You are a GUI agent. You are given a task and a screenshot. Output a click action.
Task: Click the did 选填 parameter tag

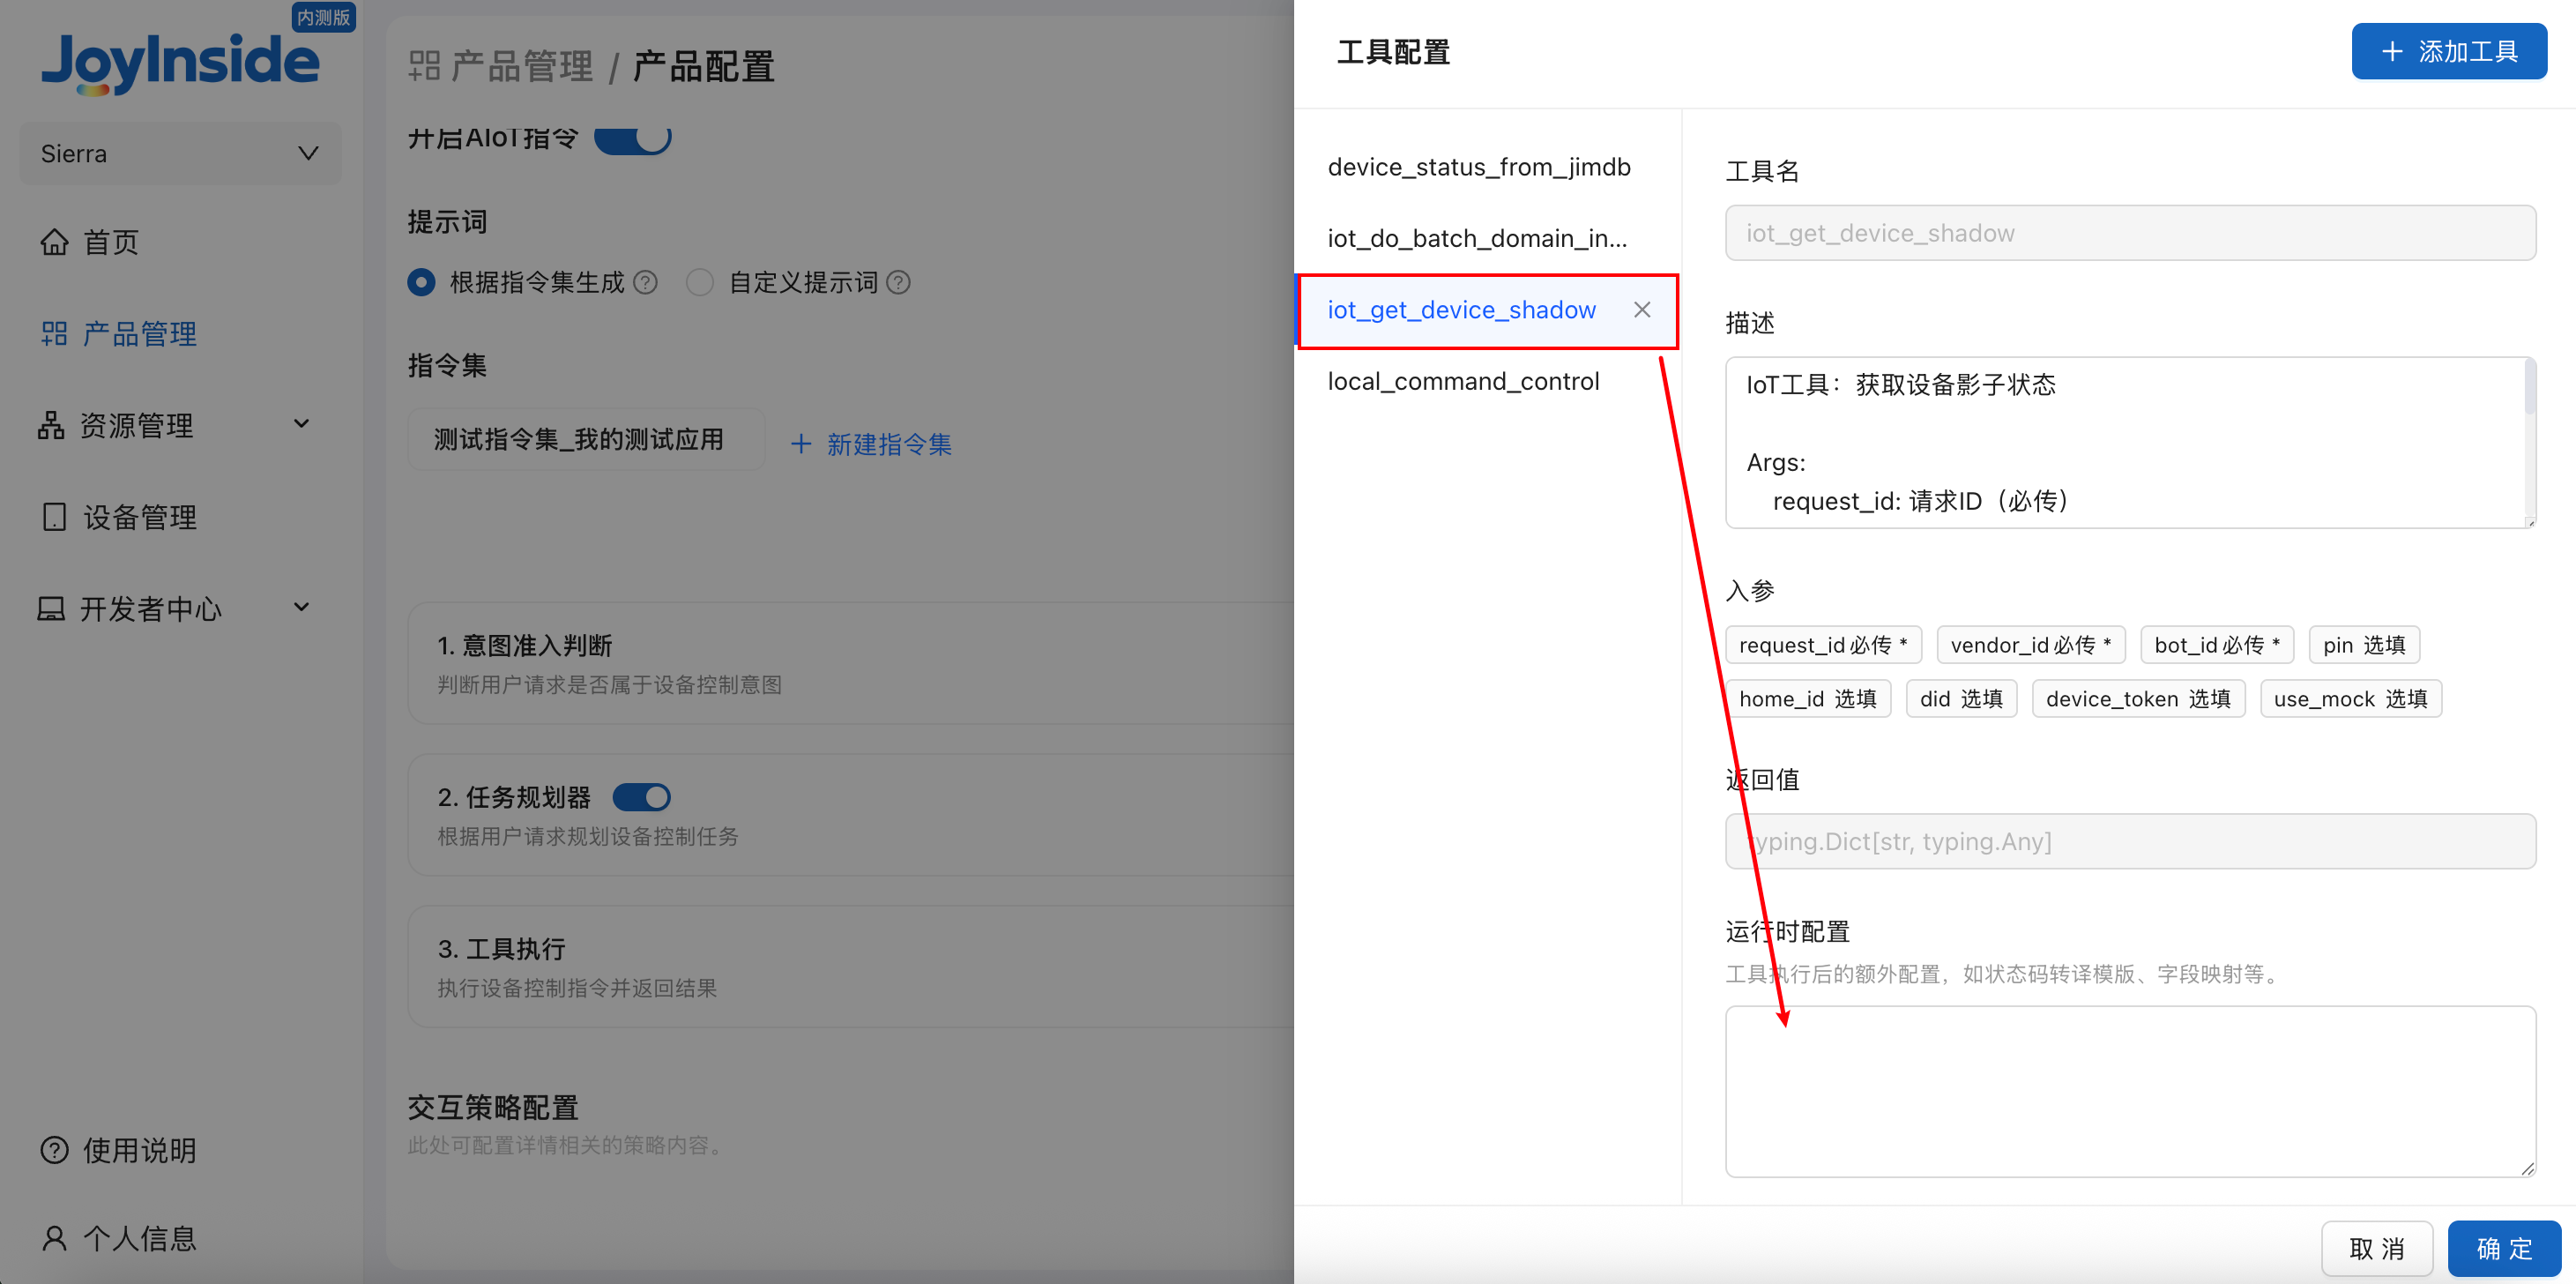pos(1961,699)
